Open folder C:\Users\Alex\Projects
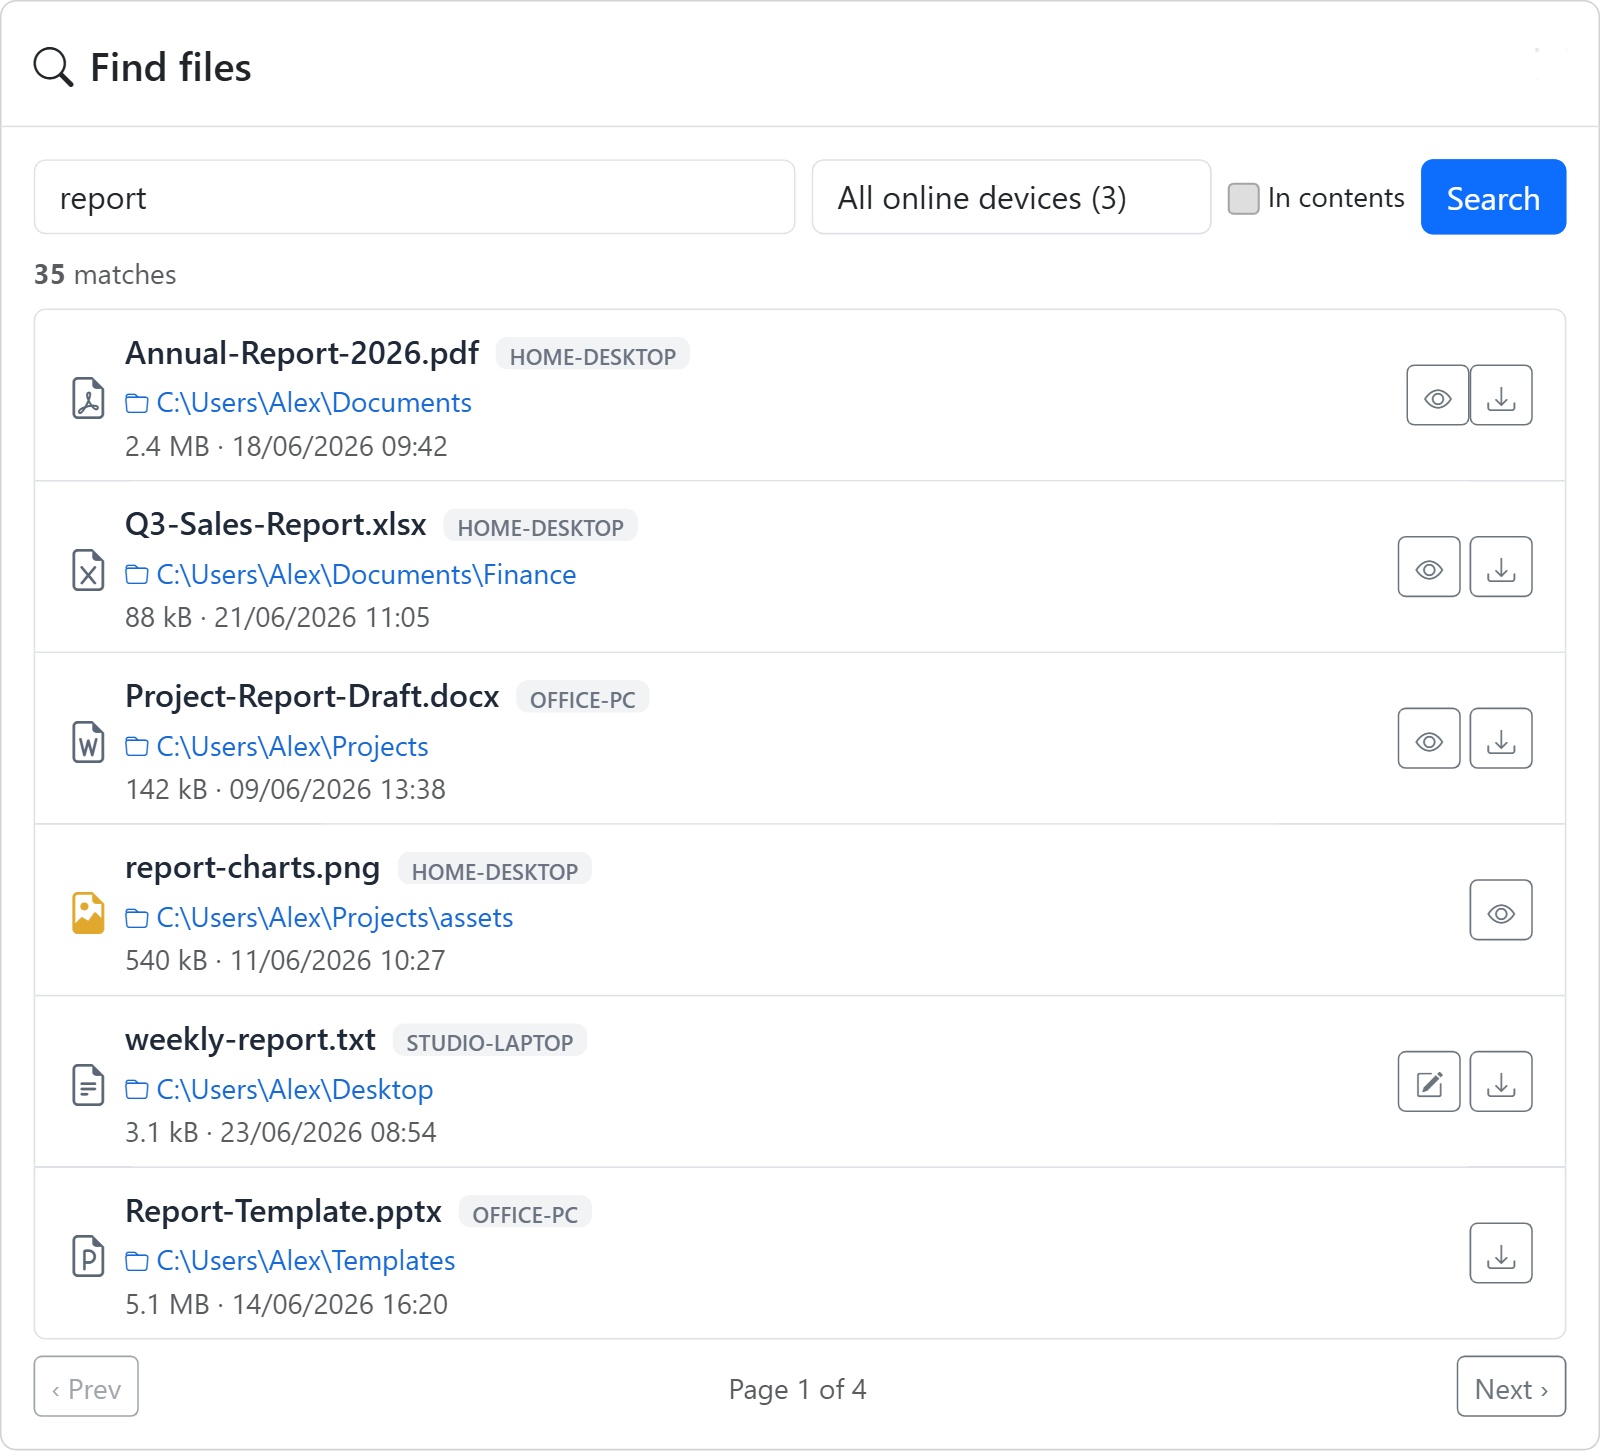 (277, 746)
